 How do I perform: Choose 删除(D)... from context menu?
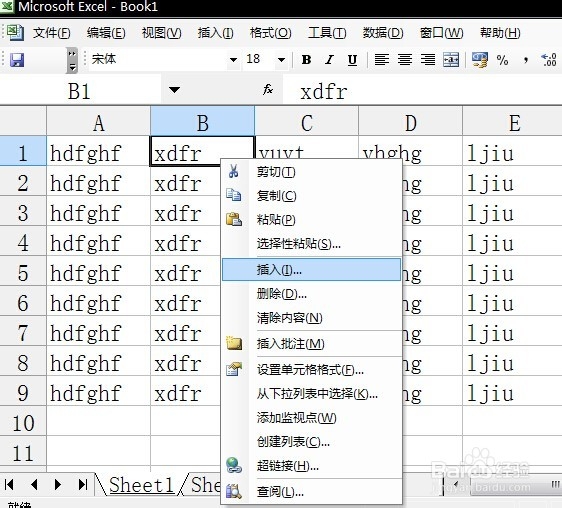pos(311,294)
